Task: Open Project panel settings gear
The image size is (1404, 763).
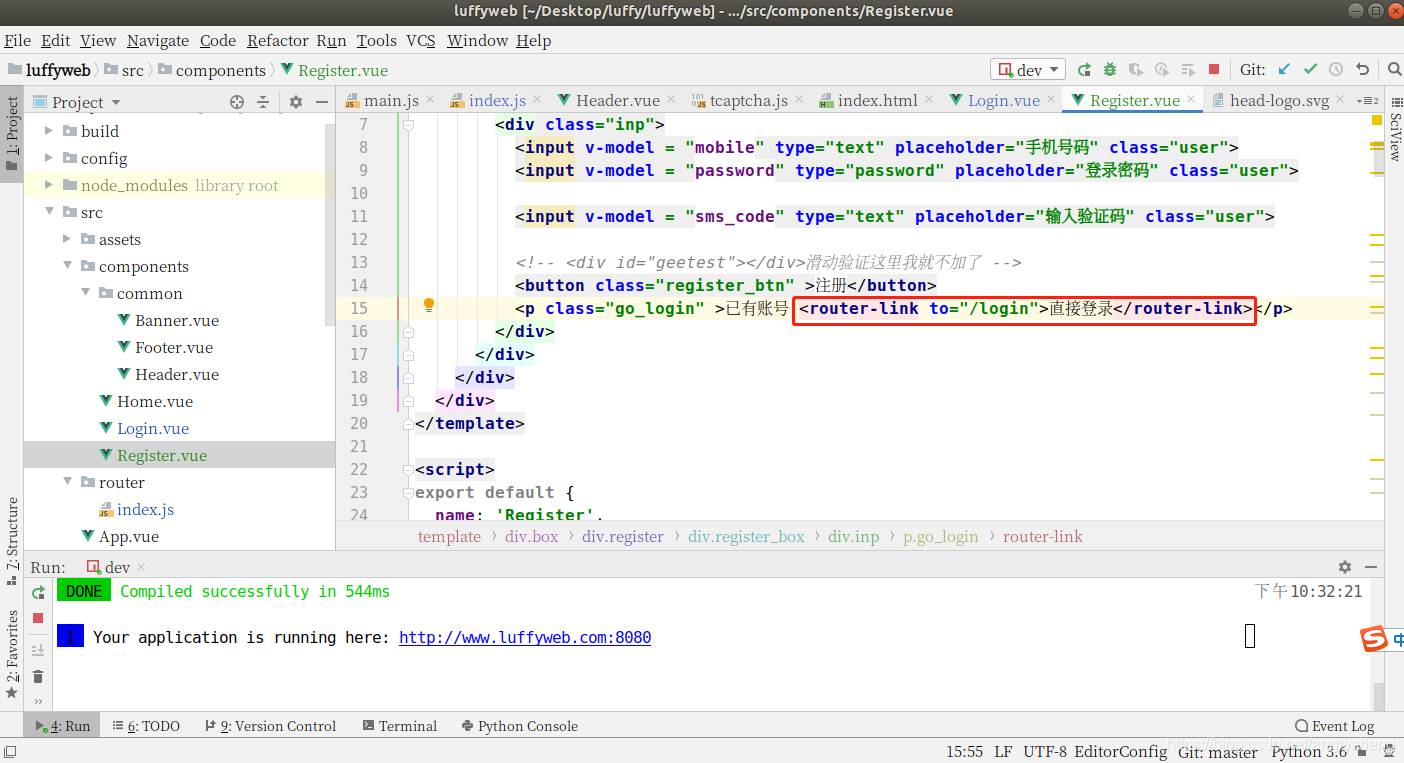Action: (x=295, y=102)
